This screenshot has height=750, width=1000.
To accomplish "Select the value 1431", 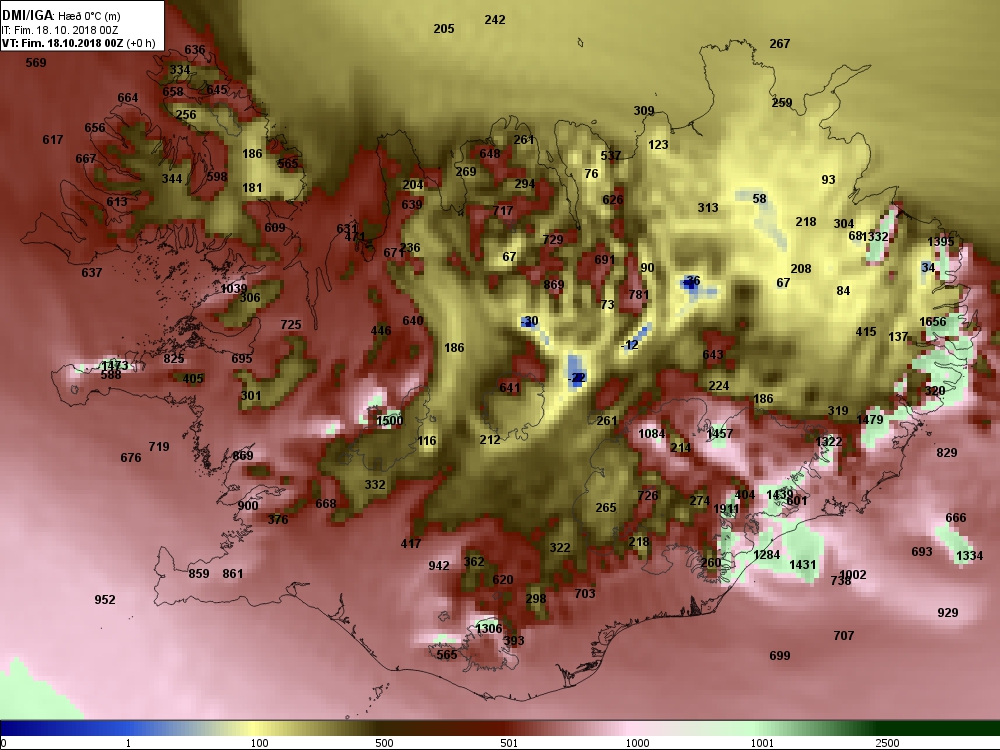I will pyautogui.click(x=802, y=564).
